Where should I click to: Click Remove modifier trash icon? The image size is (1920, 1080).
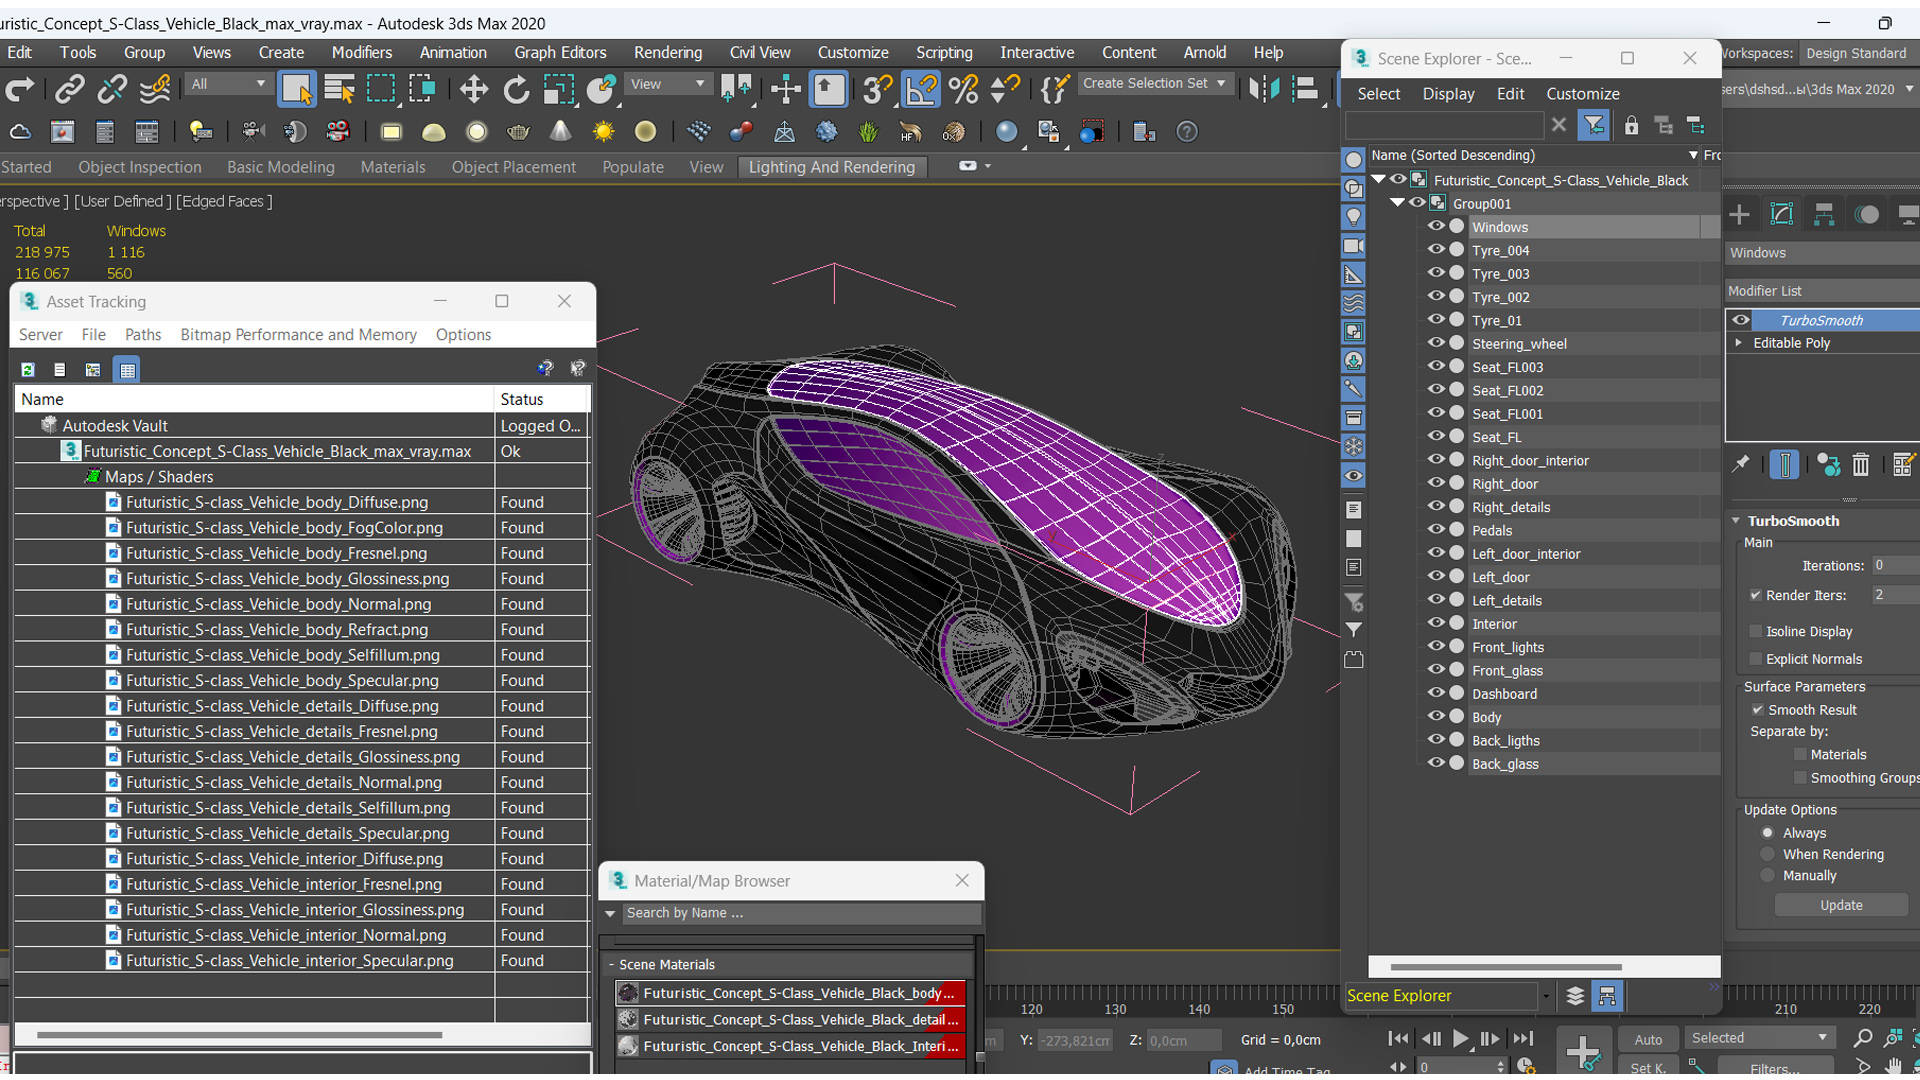click(1860, 465)
